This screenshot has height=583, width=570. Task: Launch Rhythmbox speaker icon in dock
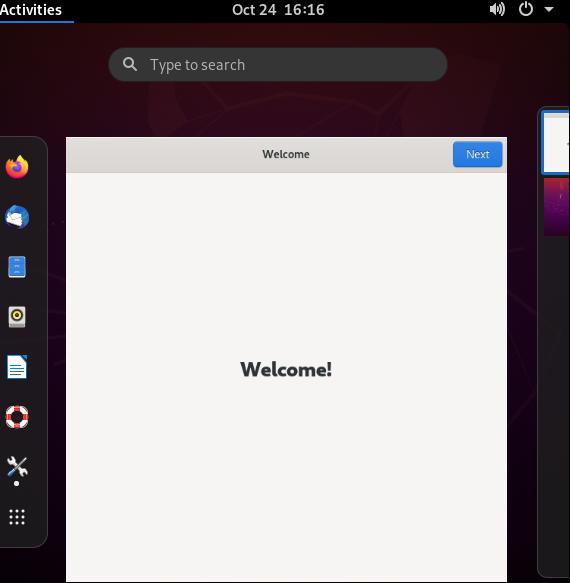(17, 317)
